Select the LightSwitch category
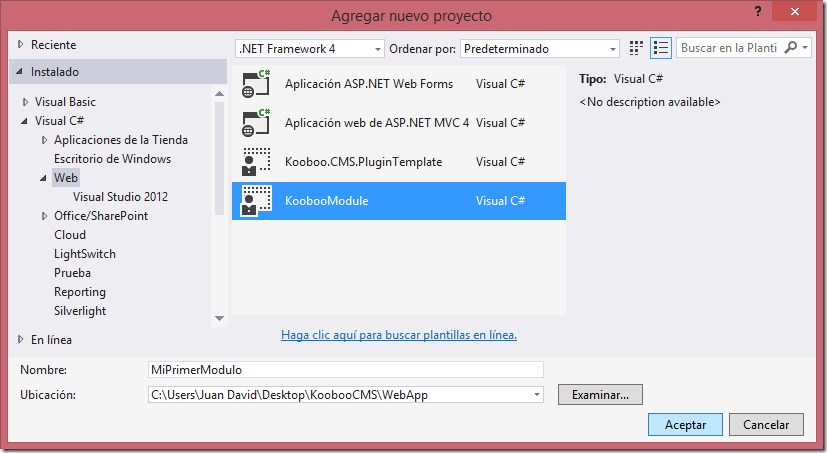 [84, 254]
